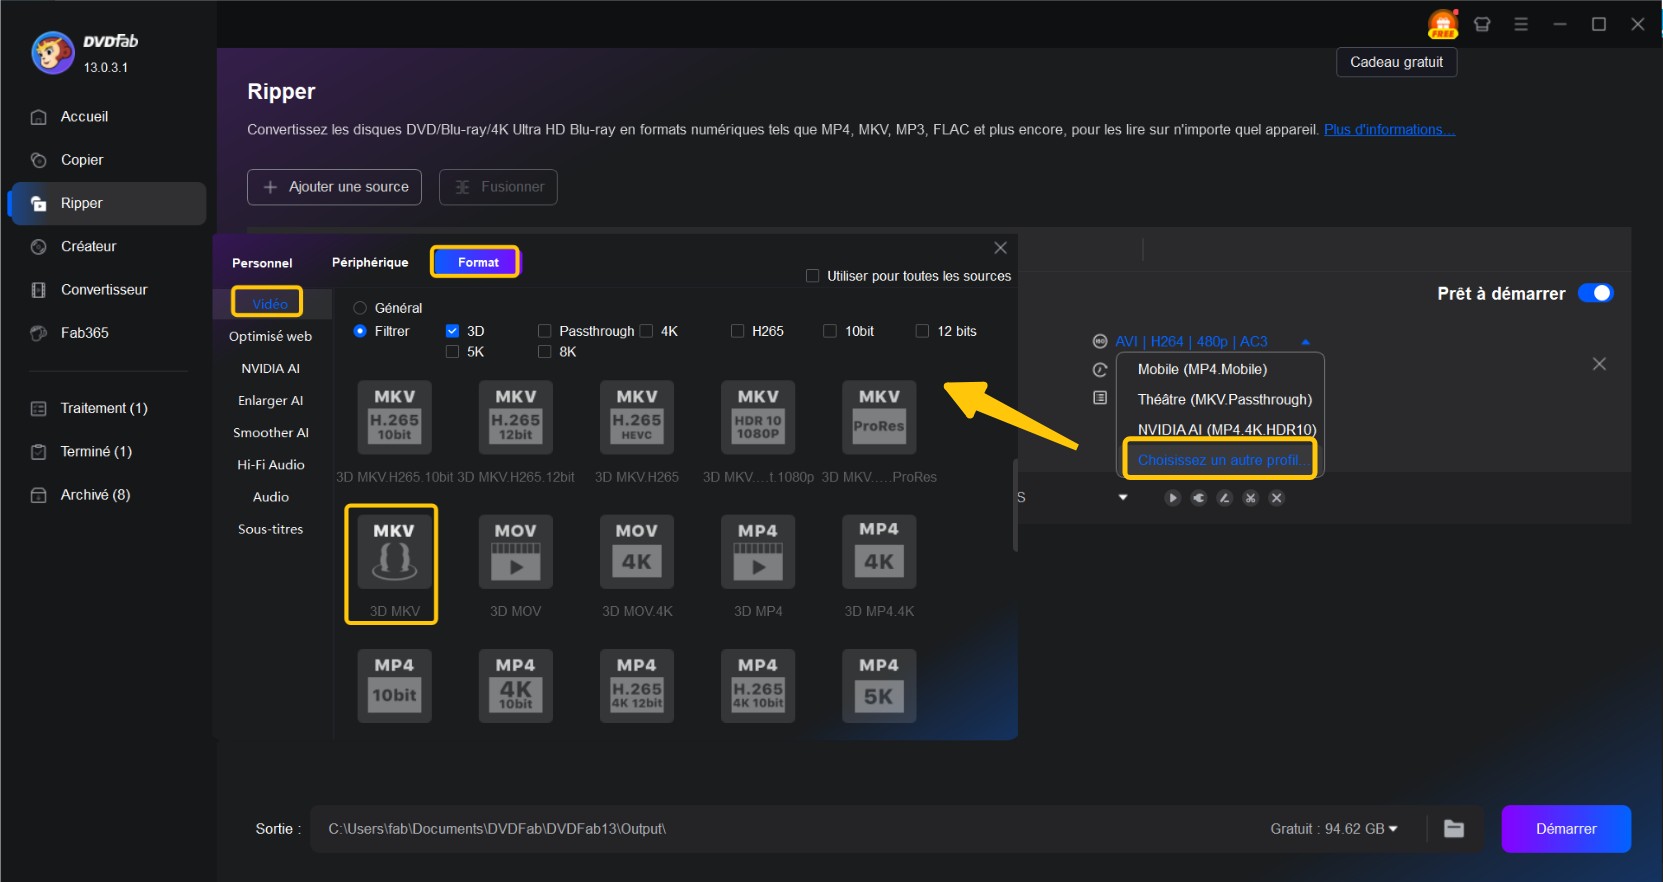
Task: Check the 10bit filter checkbox
Action: point(830,331)
